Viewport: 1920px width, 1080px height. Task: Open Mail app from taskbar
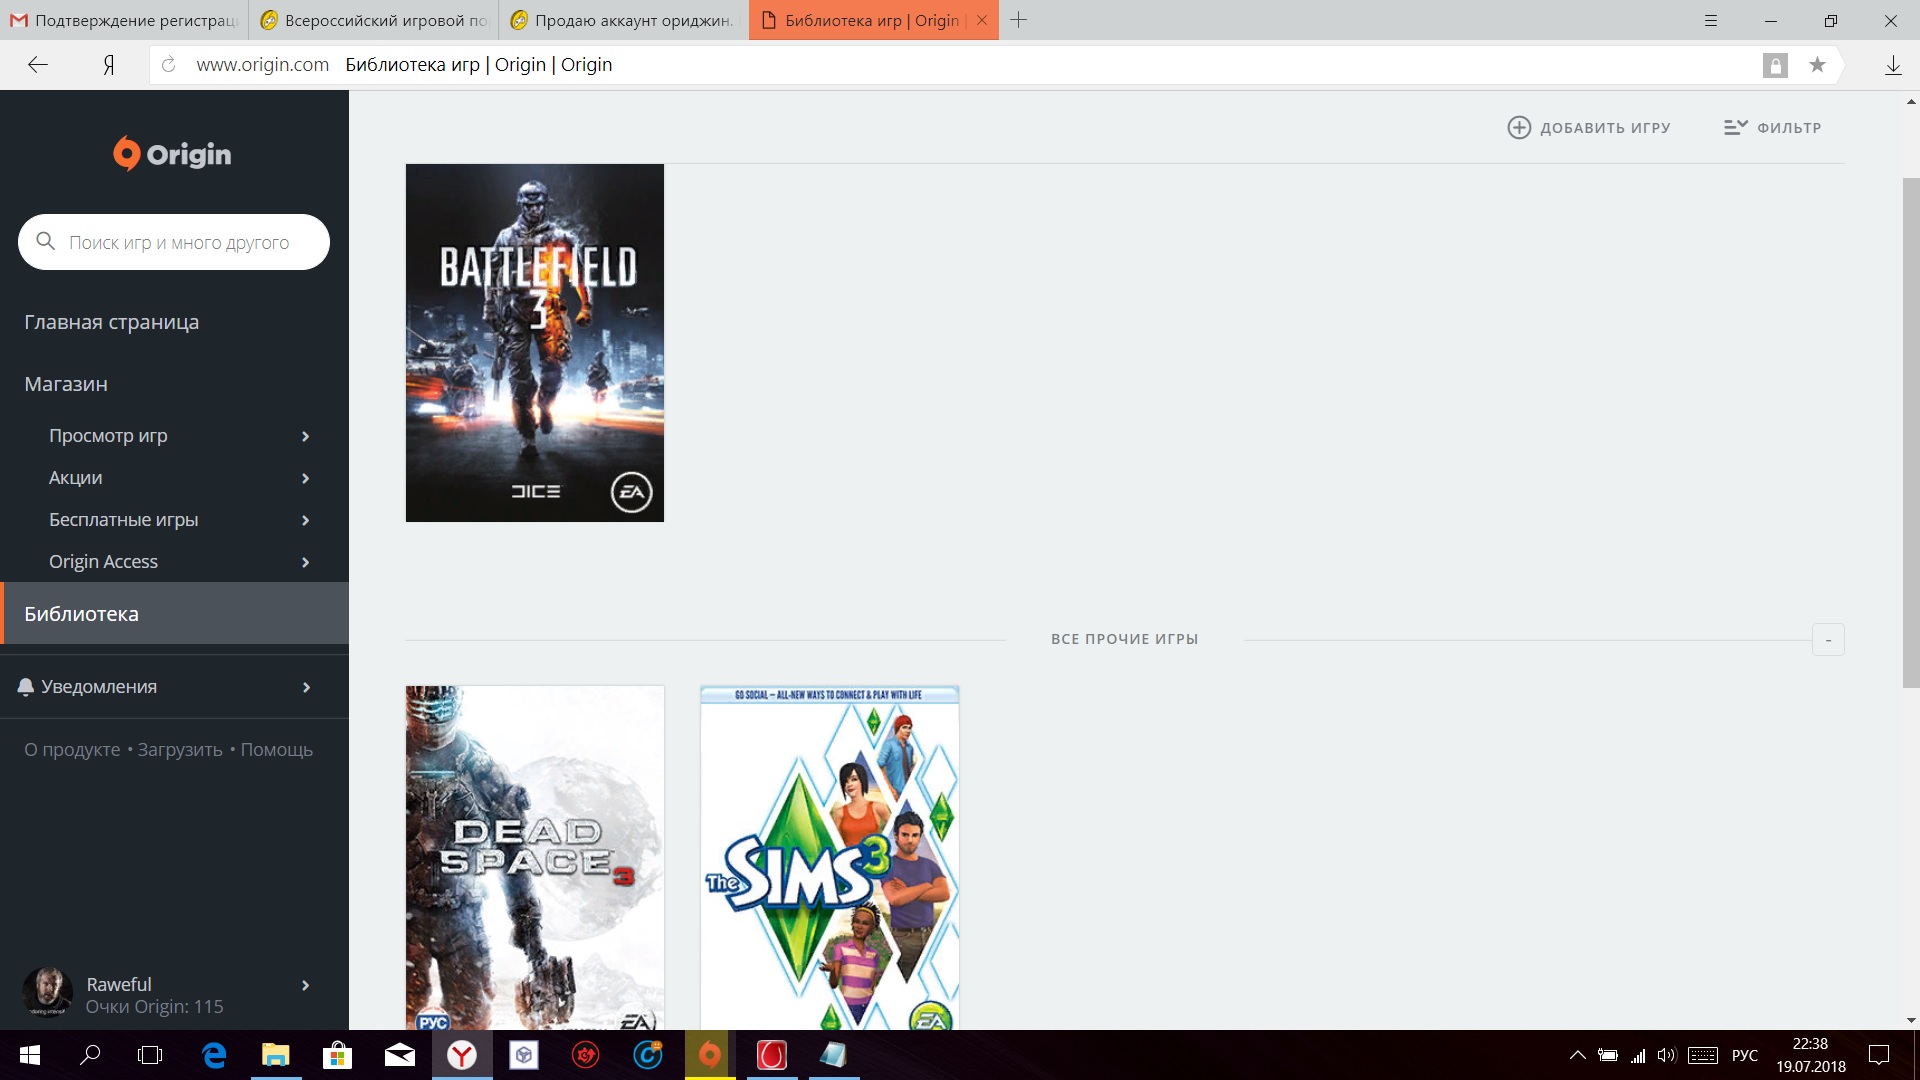point(400,1055)
